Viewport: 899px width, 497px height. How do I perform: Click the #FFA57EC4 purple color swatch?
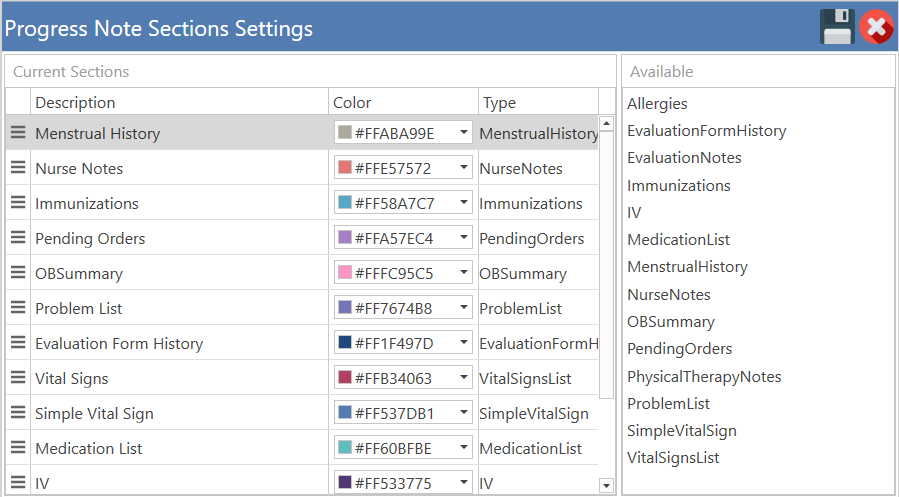(345, 238)
